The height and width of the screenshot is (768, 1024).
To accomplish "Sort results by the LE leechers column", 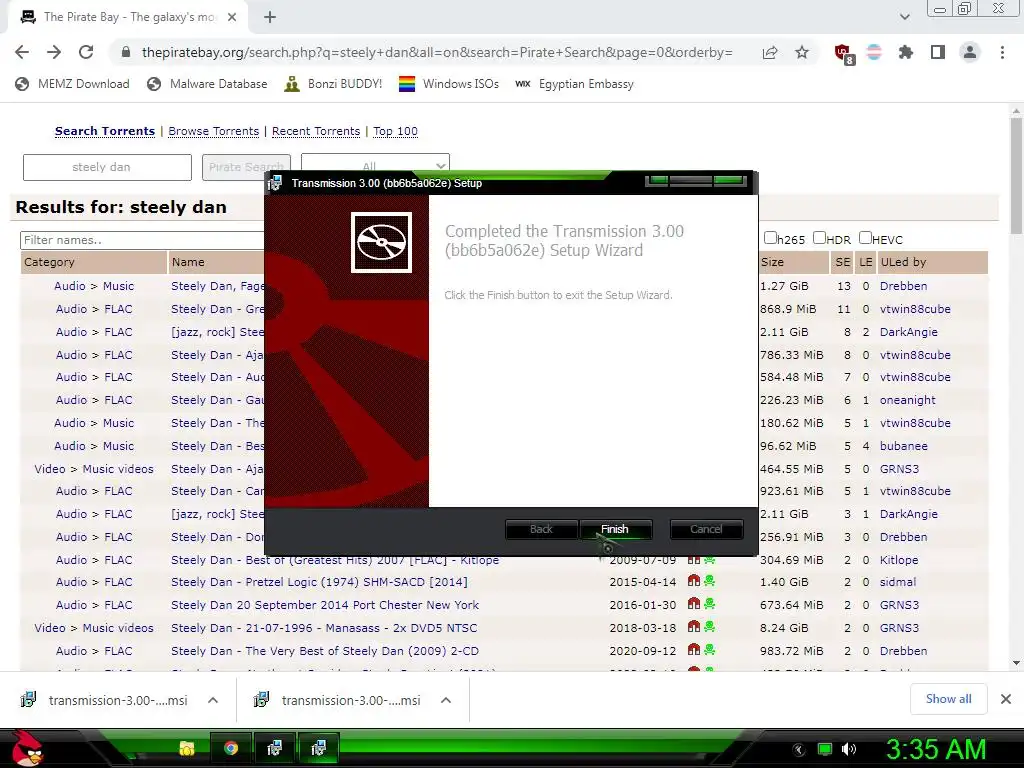I will (x=866, y=262).
